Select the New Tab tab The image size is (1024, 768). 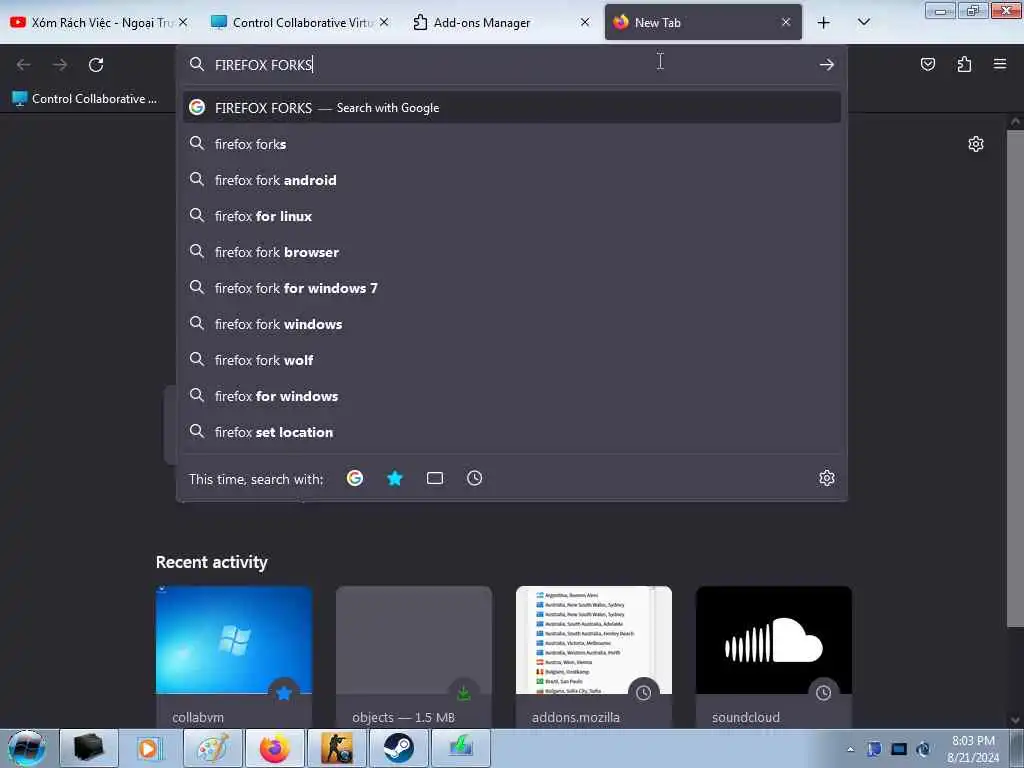703,22
